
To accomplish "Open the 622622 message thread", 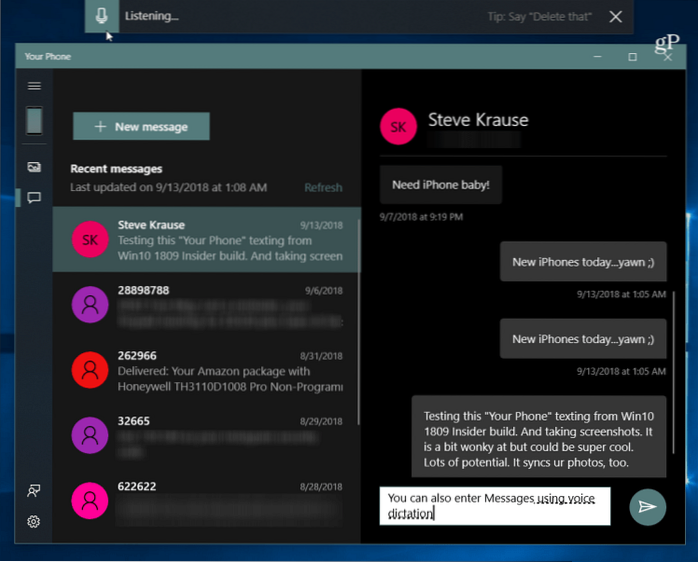I will click(x=205, y=500).
